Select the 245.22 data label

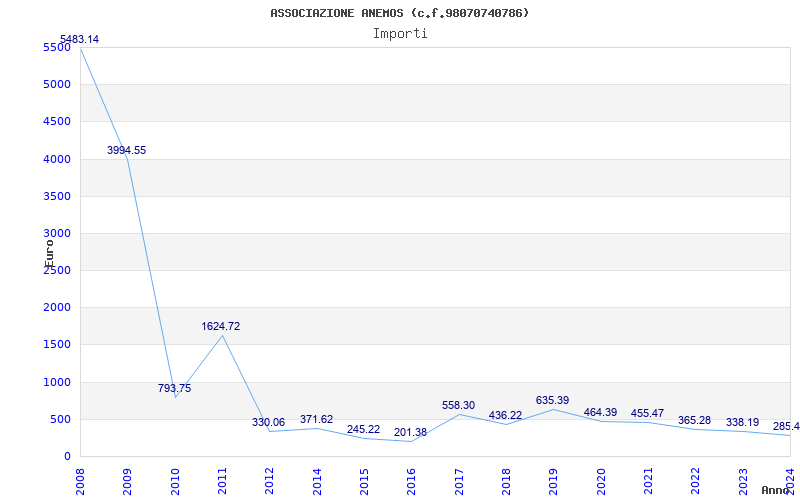pyautogui.click(x=363, y=430)
